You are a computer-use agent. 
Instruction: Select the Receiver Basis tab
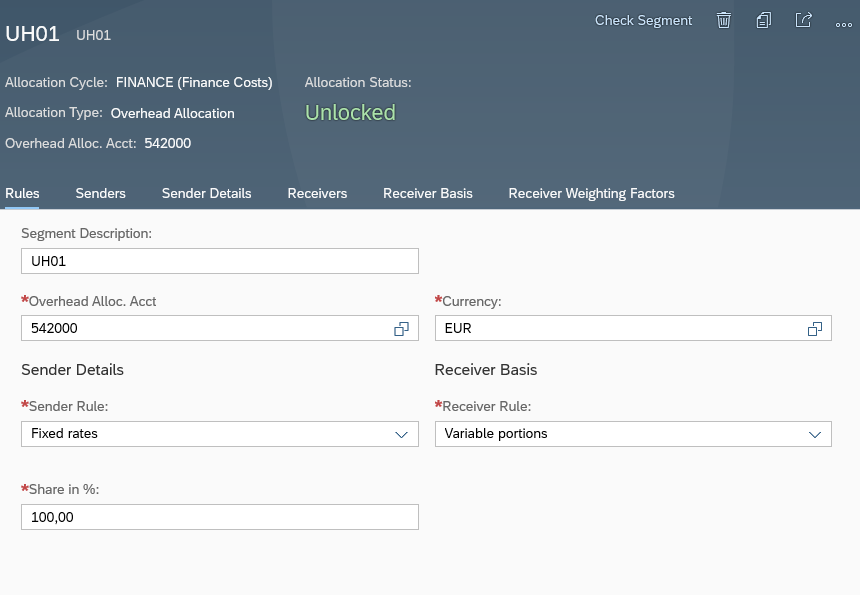(427, 193)
